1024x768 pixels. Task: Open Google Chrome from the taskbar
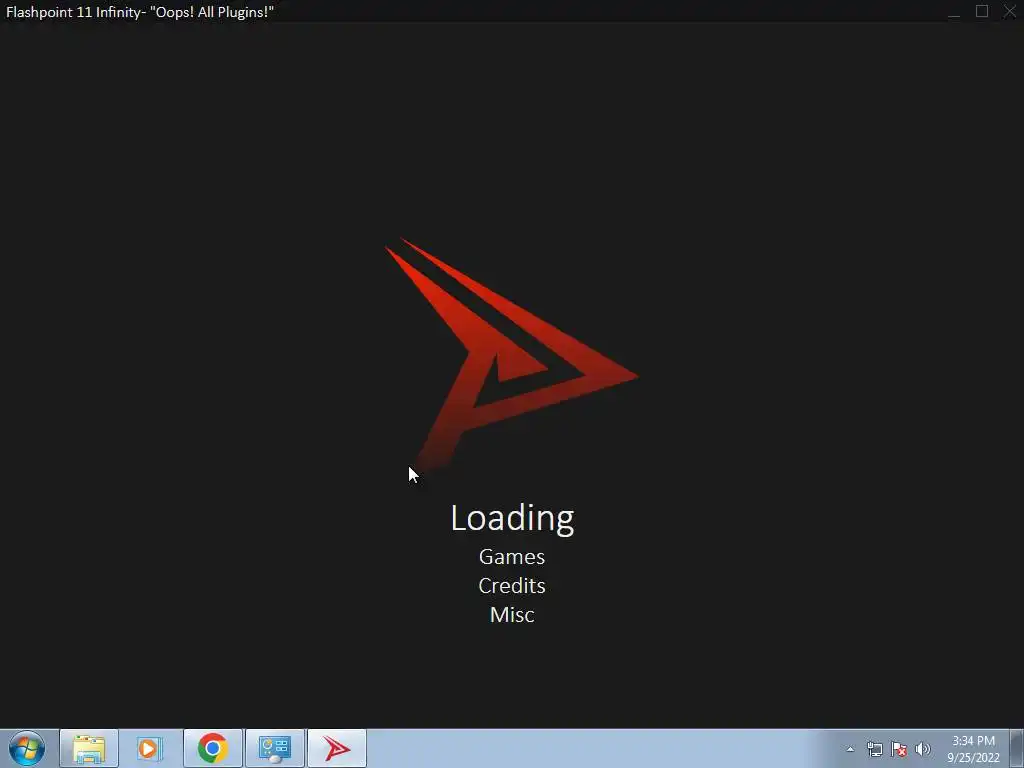tap(213, 748)
